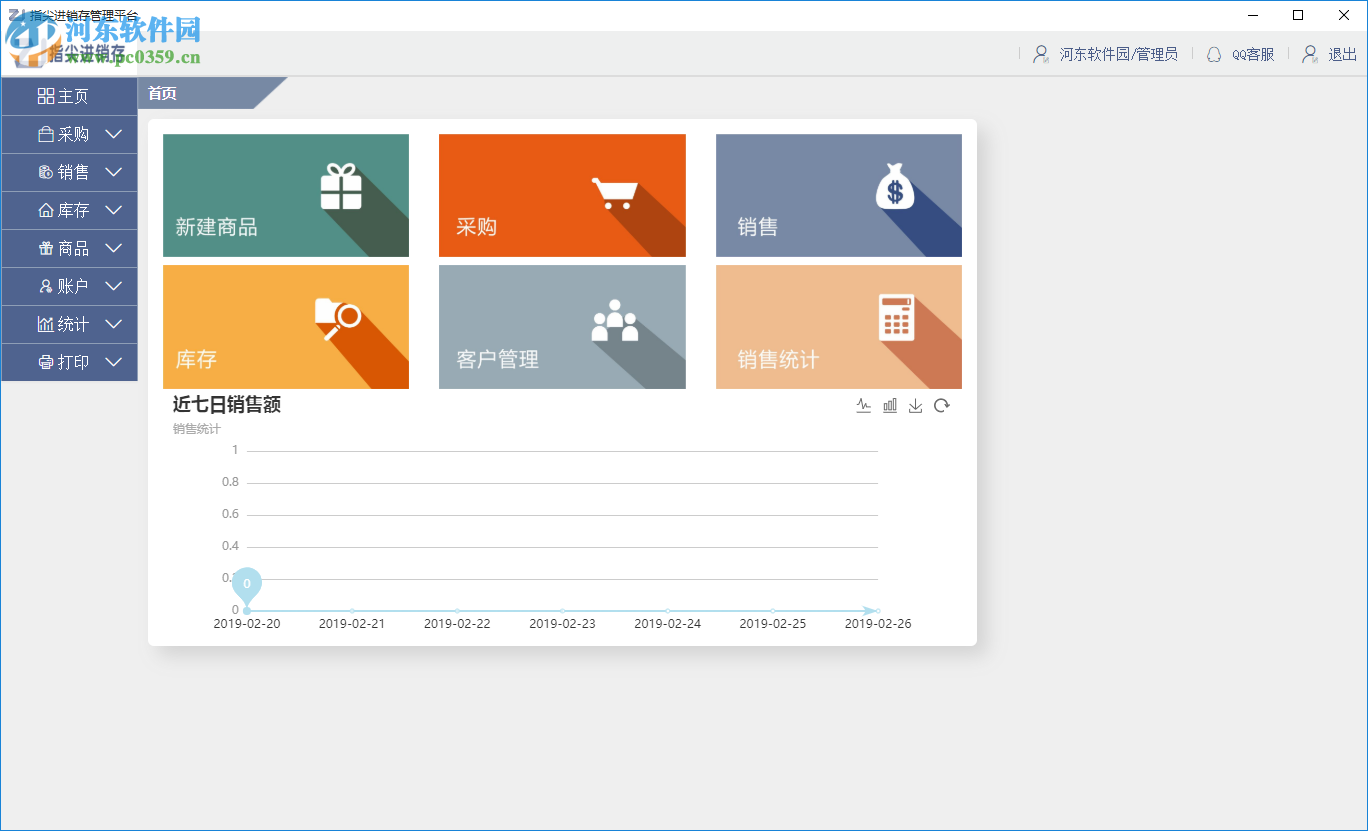Expand the 采购 sidebar chevron

point(114,134)
